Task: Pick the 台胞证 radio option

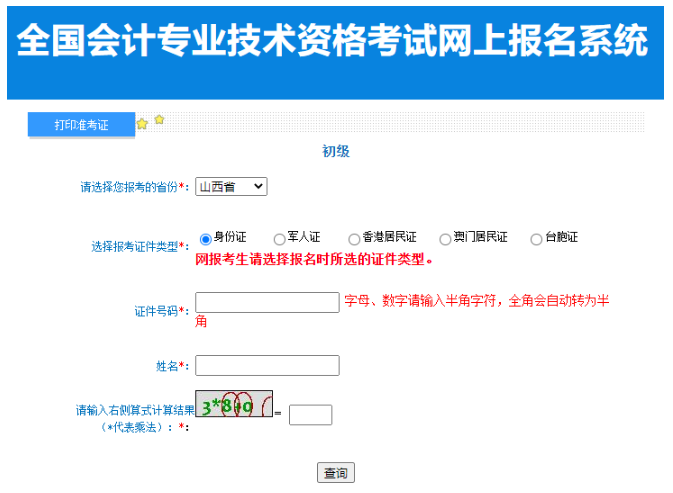Action: pyautogui.click(x=536, y=239)
